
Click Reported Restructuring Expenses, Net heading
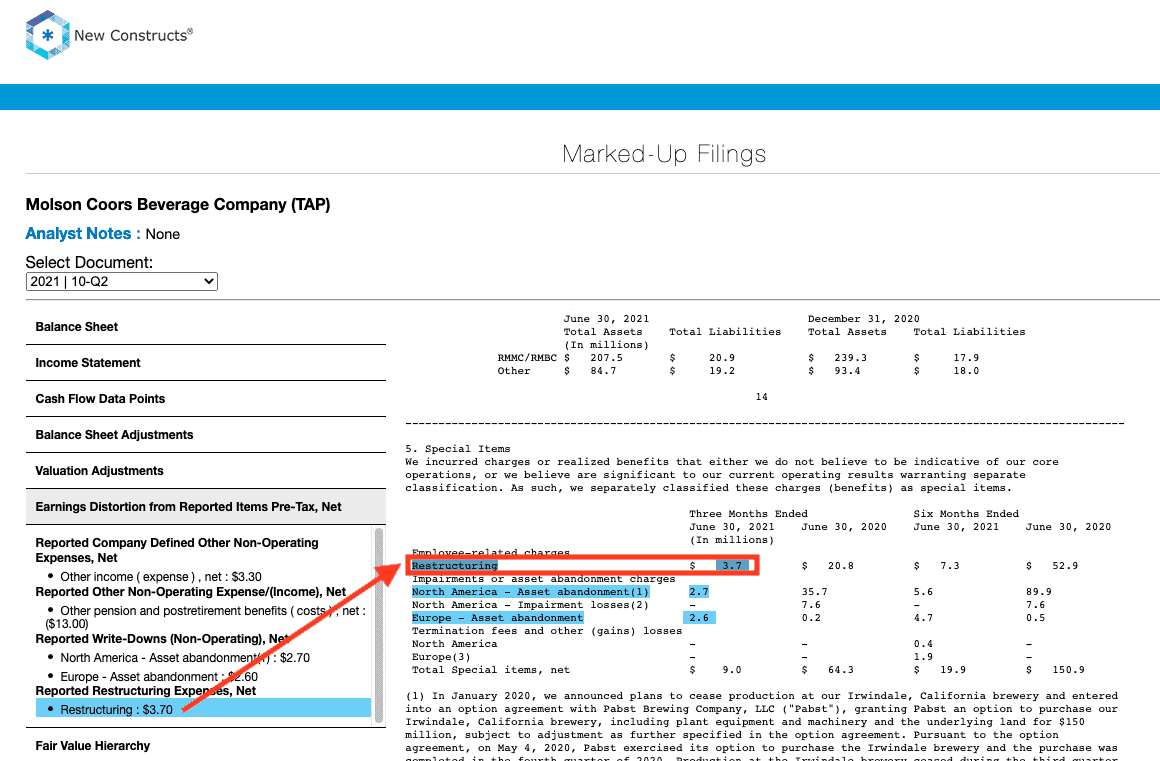[x=146, y=691]
